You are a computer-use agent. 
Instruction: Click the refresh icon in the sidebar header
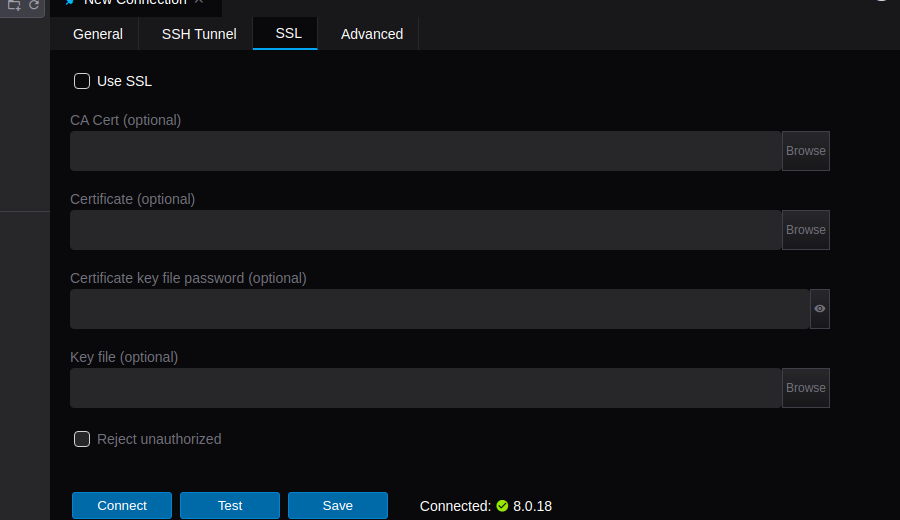[33, 5]
